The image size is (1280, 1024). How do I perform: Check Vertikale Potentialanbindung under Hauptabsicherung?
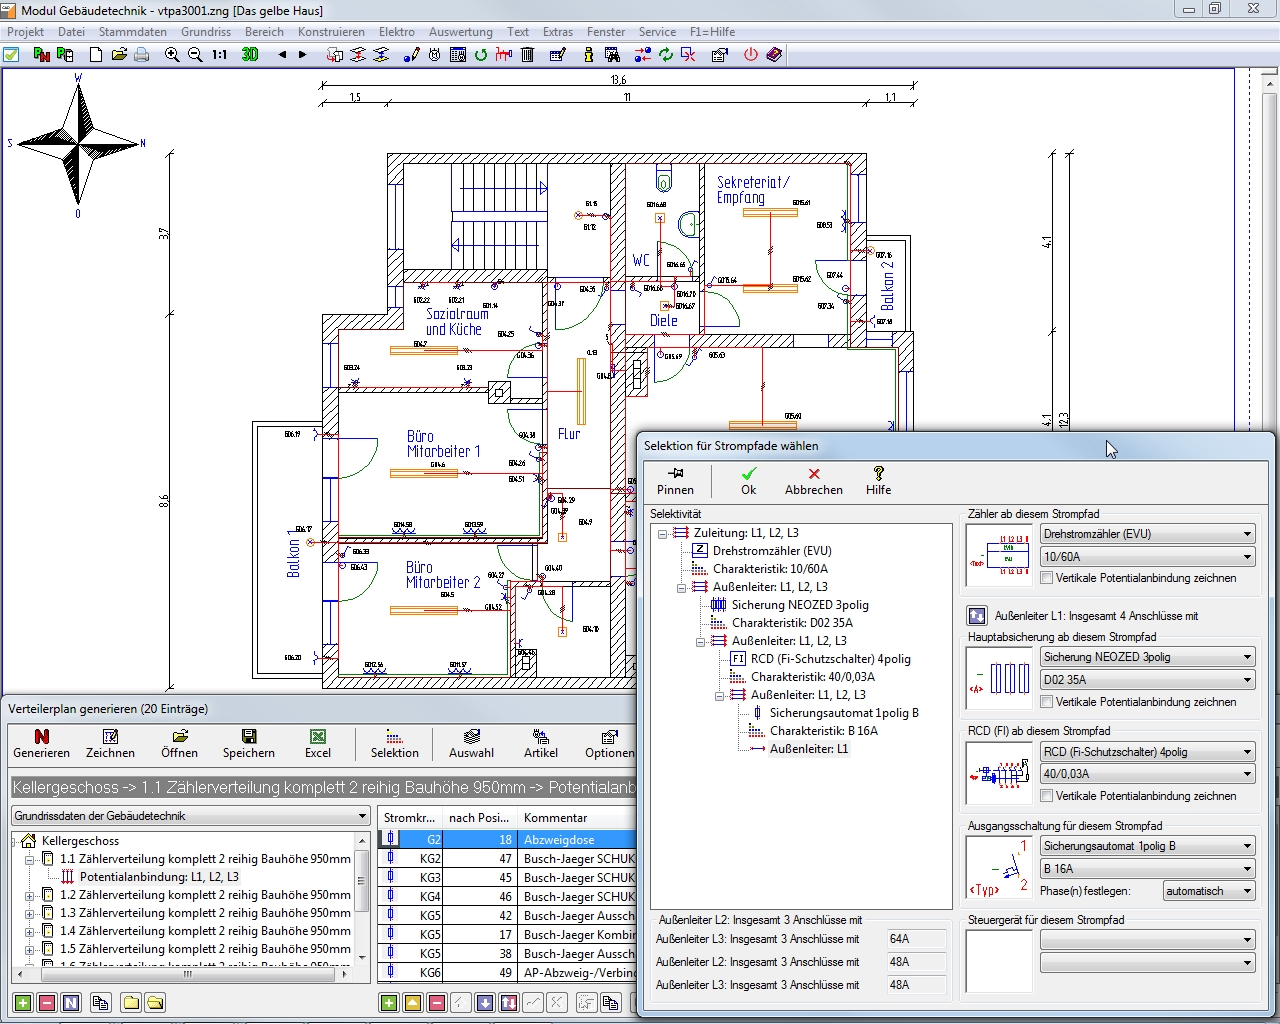[x=1047, y=702]
